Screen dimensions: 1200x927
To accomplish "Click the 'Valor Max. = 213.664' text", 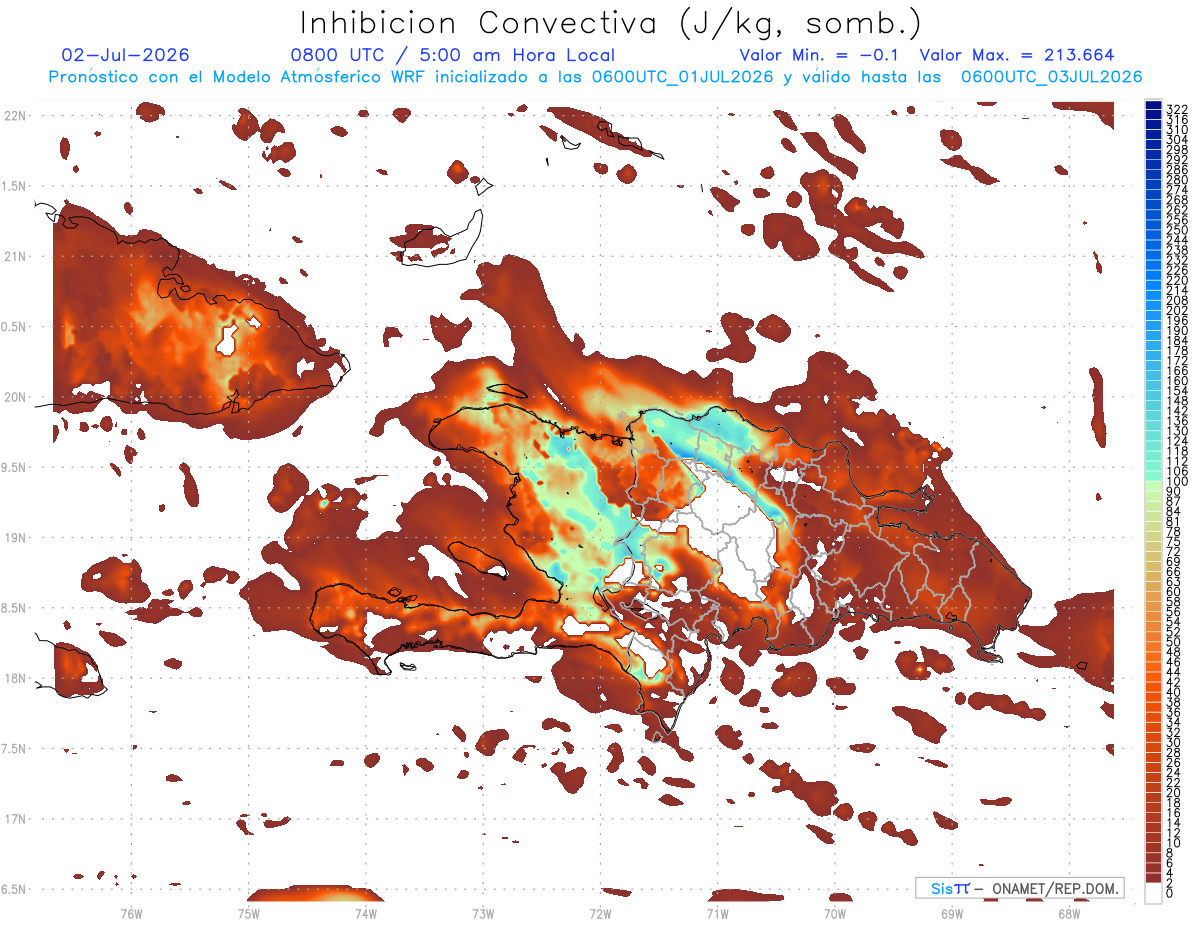I will (x=1017, y=55).
